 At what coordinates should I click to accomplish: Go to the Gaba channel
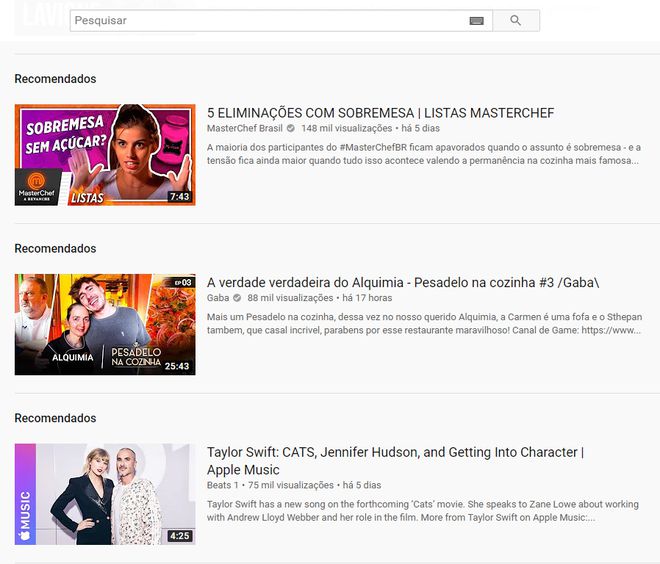point(218,298)
